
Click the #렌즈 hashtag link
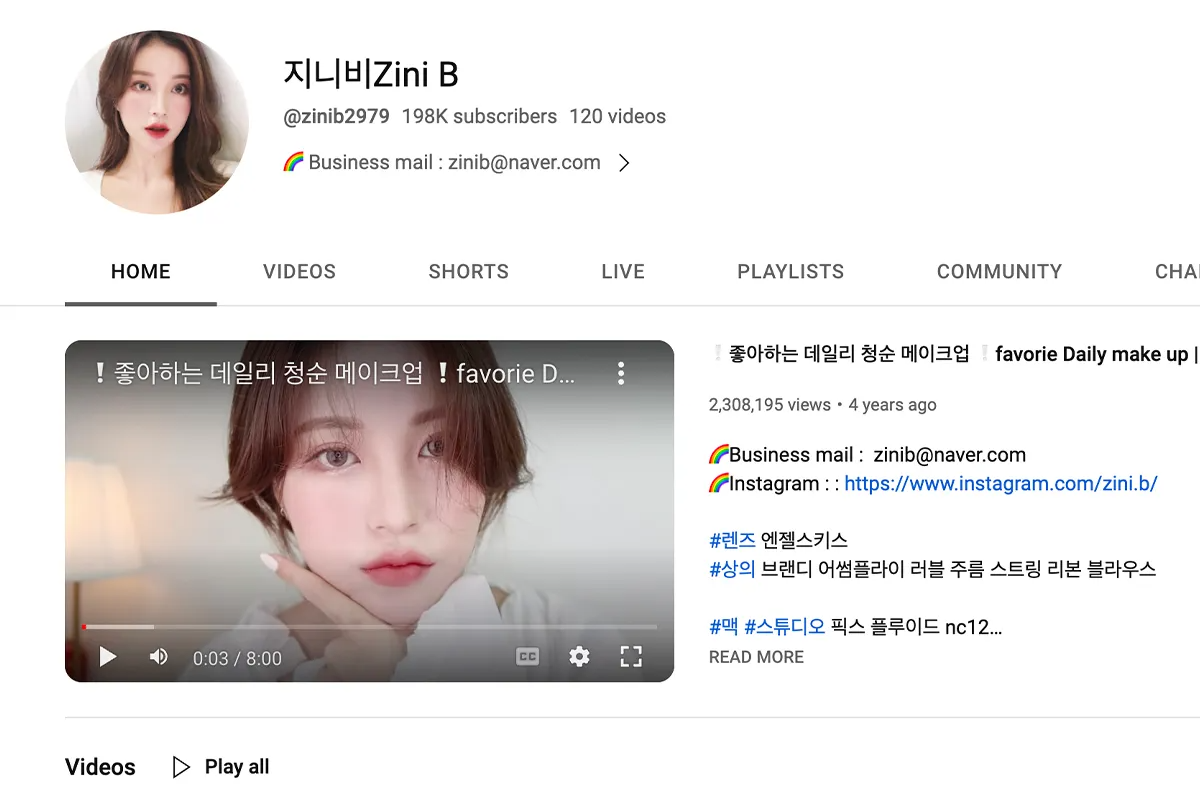[x=732, y=540]
